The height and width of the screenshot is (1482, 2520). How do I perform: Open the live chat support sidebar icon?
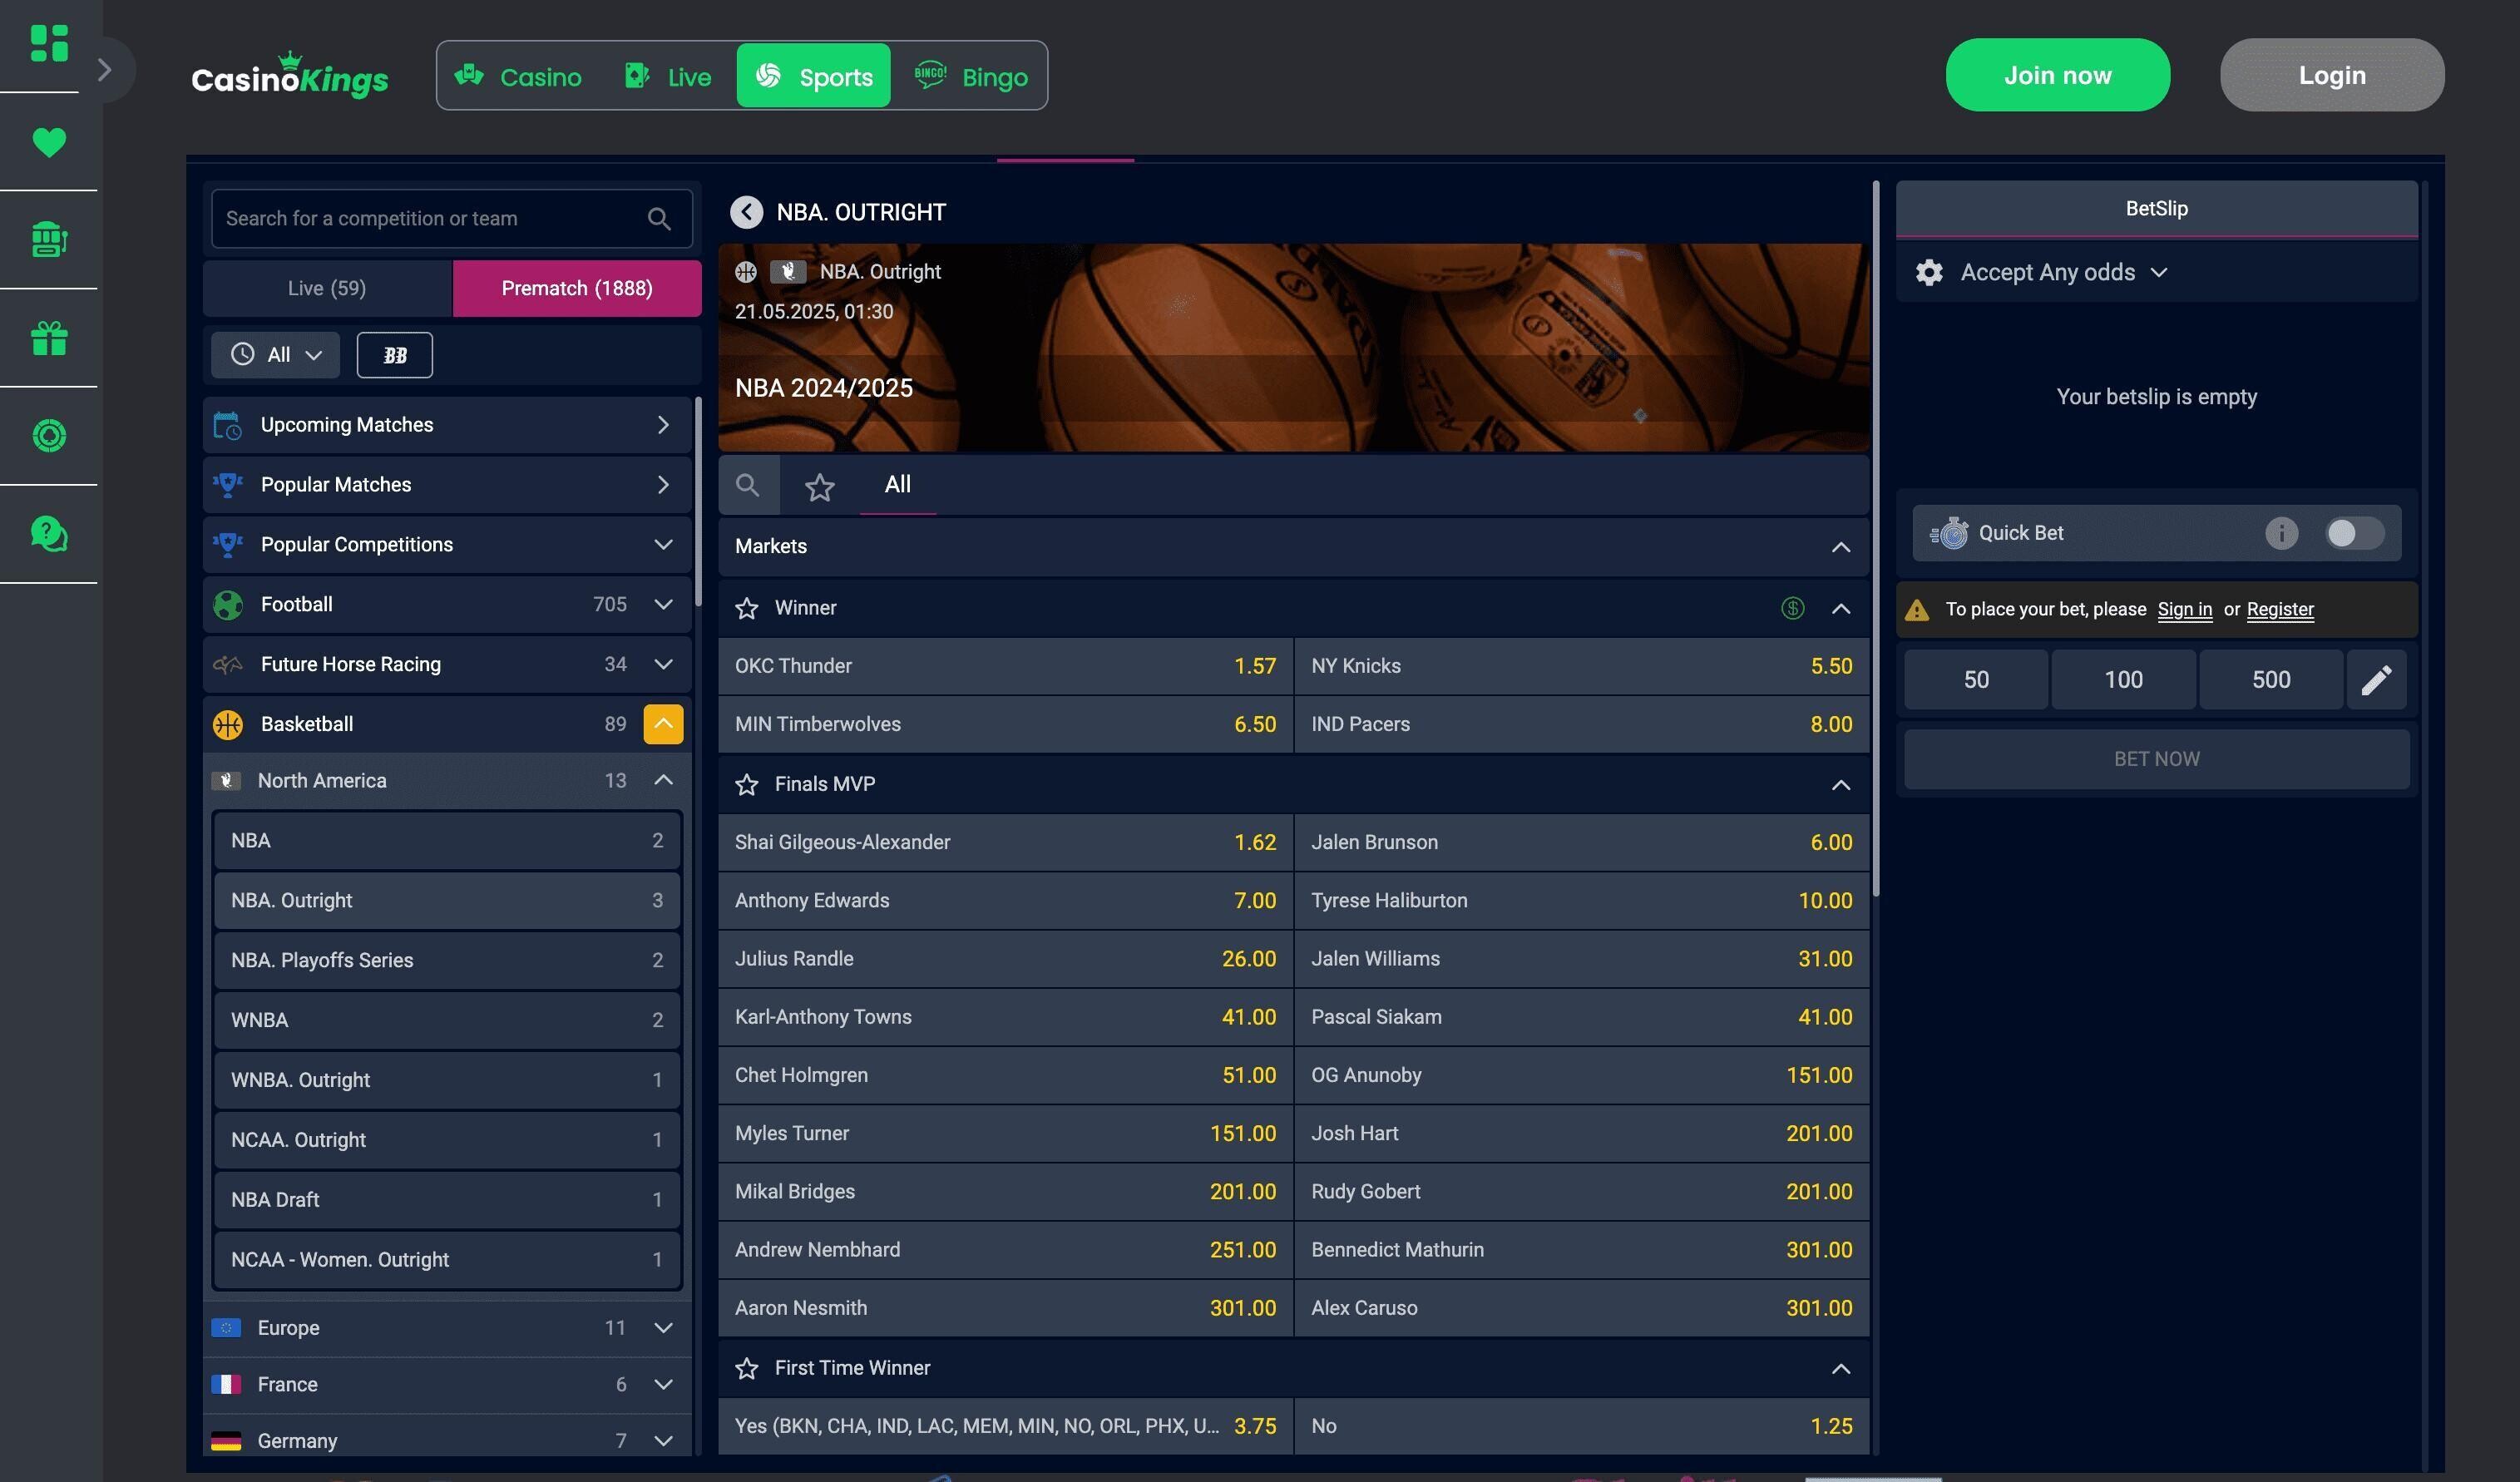pyautogui.click(x=49, y=534)
